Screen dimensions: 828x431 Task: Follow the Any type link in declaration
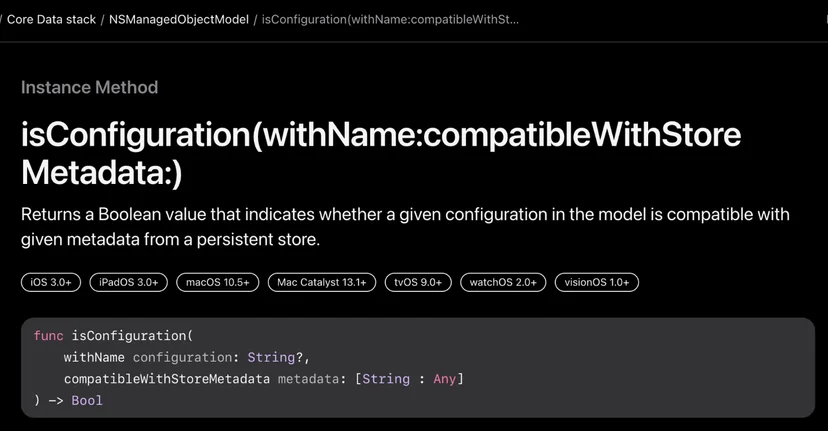click(445, 379)
